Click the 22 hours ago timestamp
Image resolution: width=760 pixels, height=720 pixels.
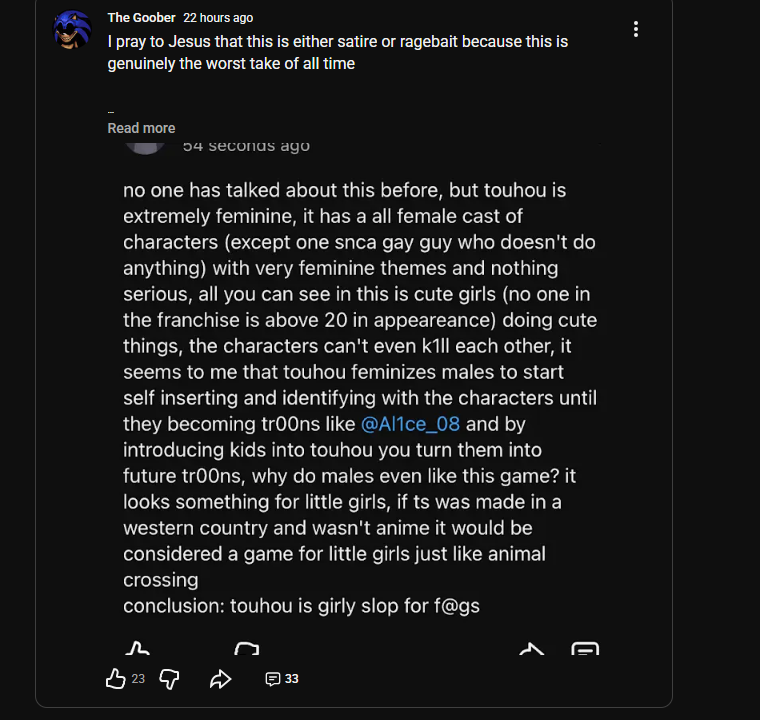tap(218, 18)
